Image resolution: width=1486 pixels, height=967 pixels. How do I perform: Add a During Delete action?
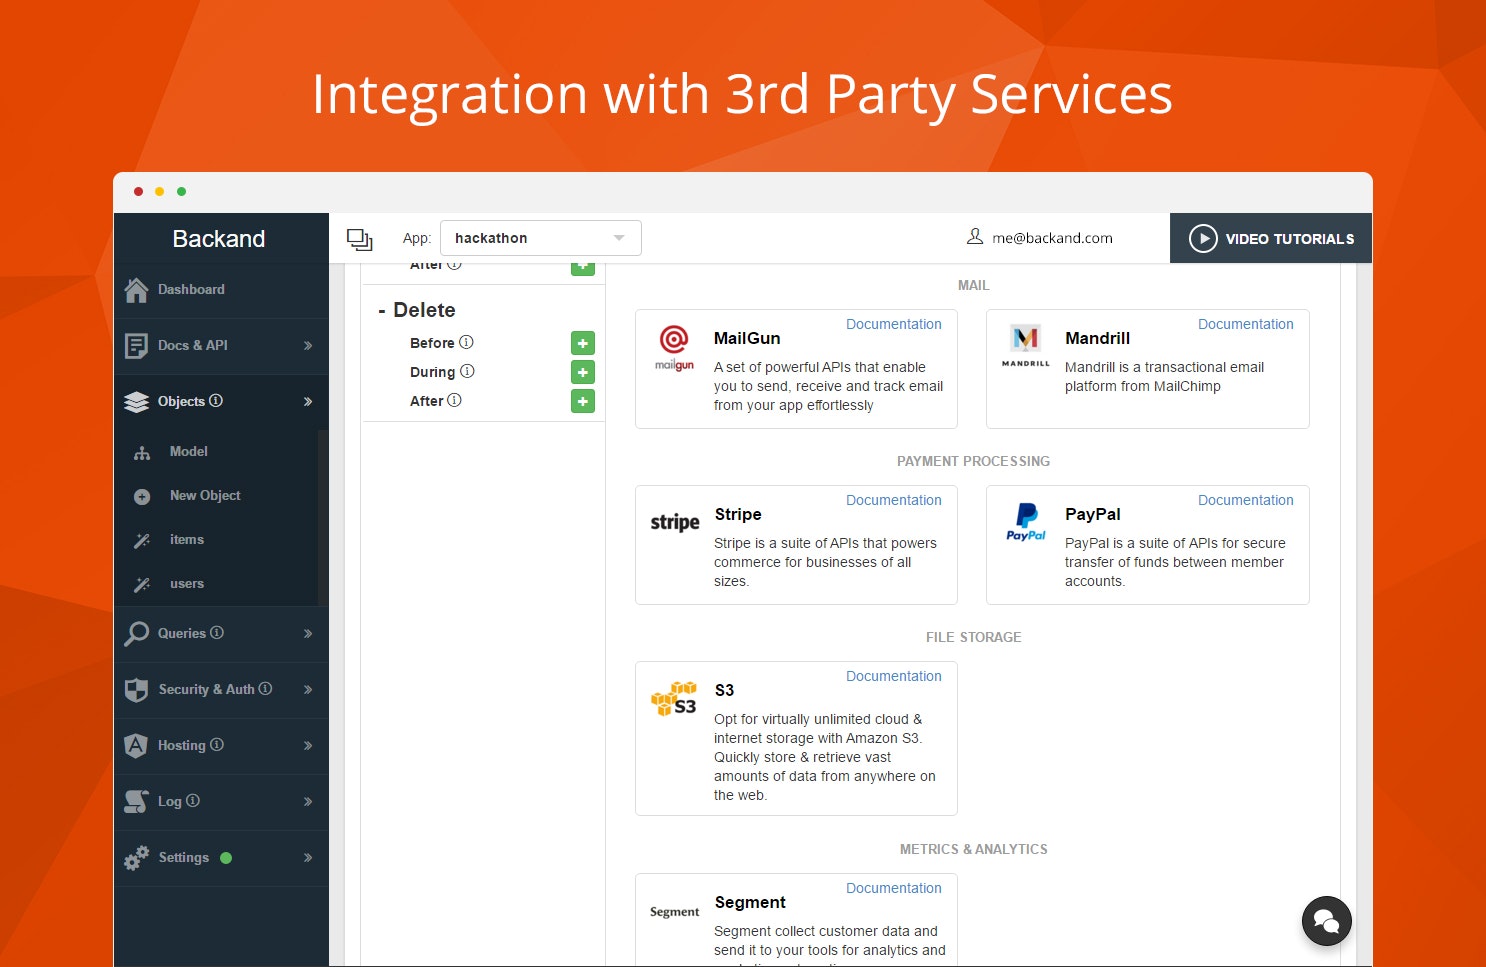[x=583, y=372]
